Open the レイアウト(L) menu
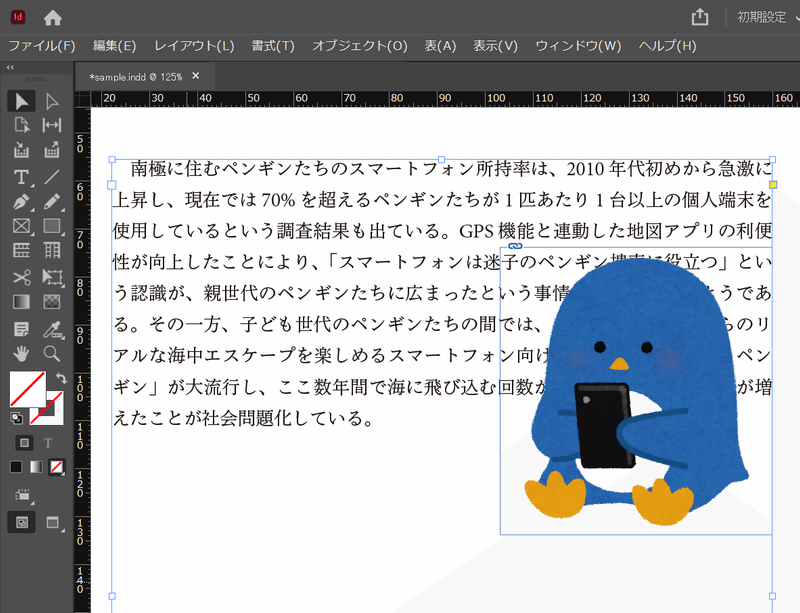Image resolution: width=800 pixels, height=613 pixels. [x=194, y=46]
